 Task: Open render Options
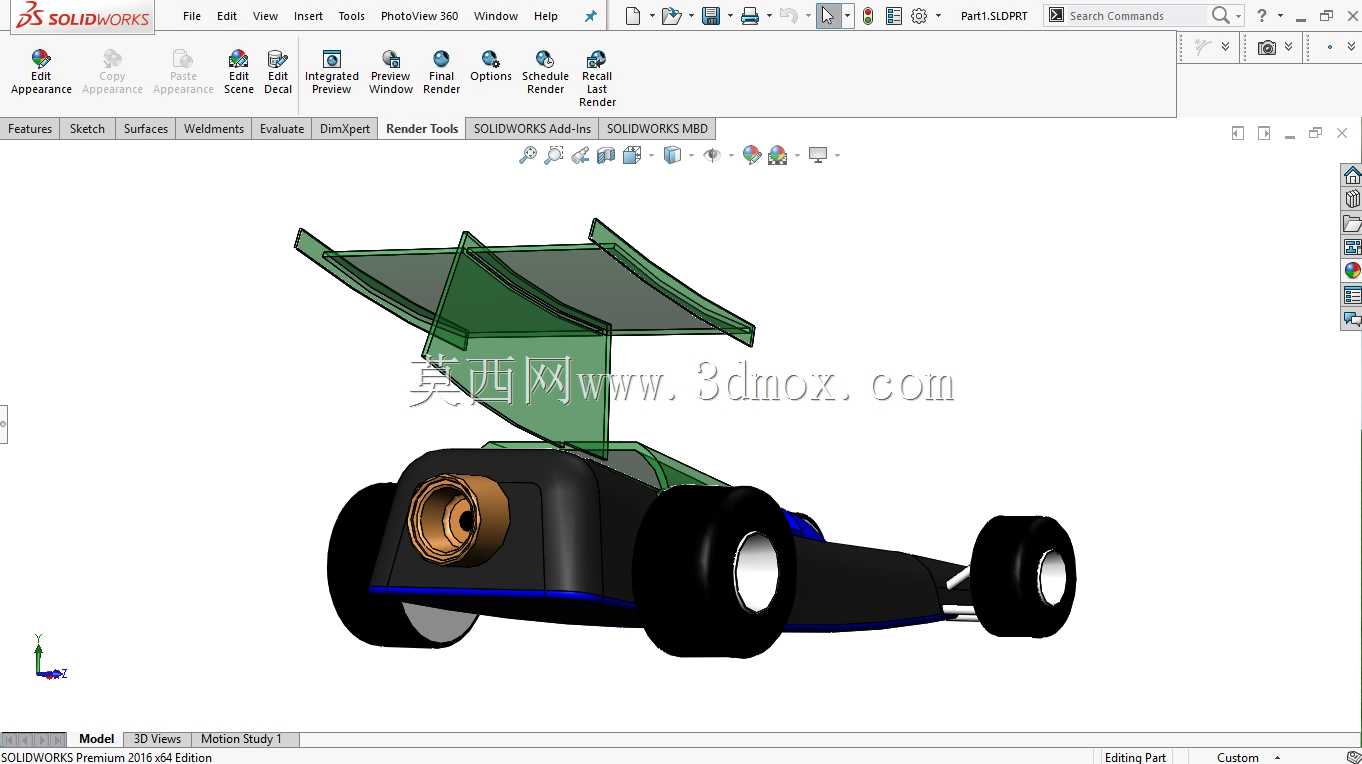tap(491, 66)
